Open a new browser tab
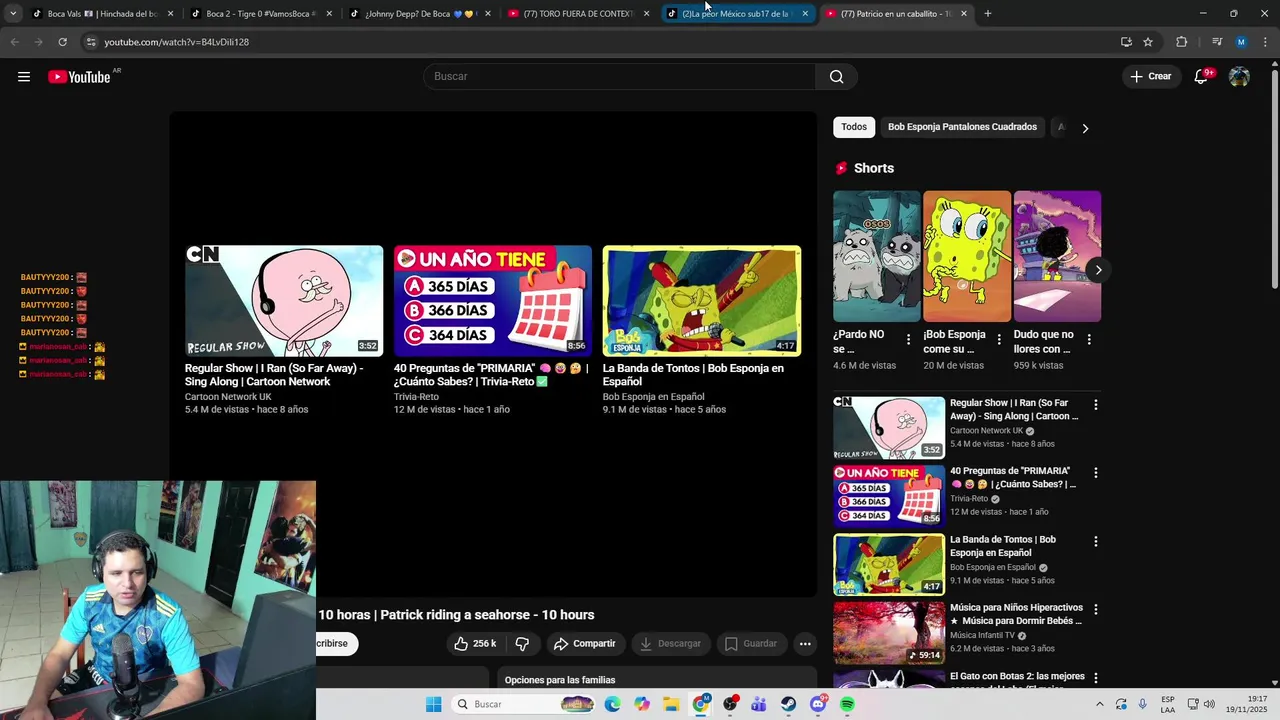Viewport: 1280px width, 720px height. [x=988, y=14]
